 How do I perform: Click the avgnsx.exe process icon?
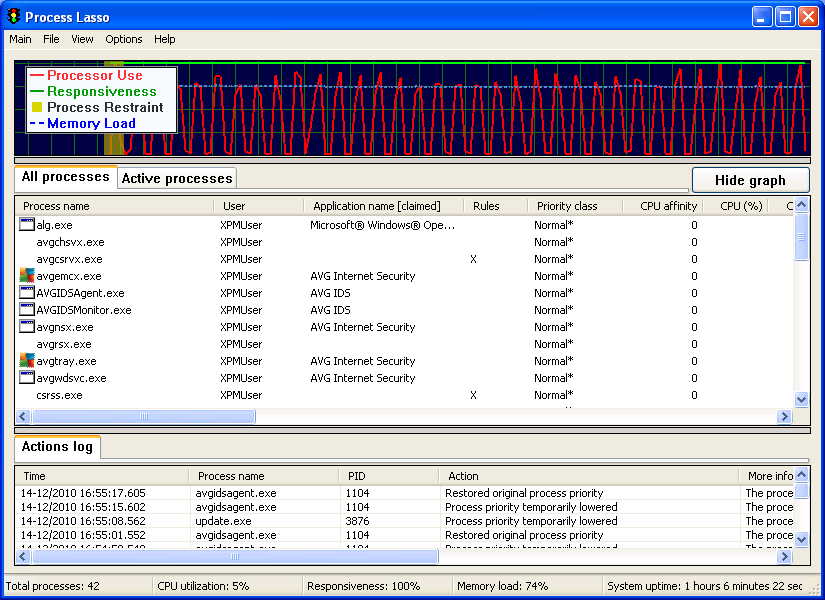pyautogui.click(x=27, y=327)
